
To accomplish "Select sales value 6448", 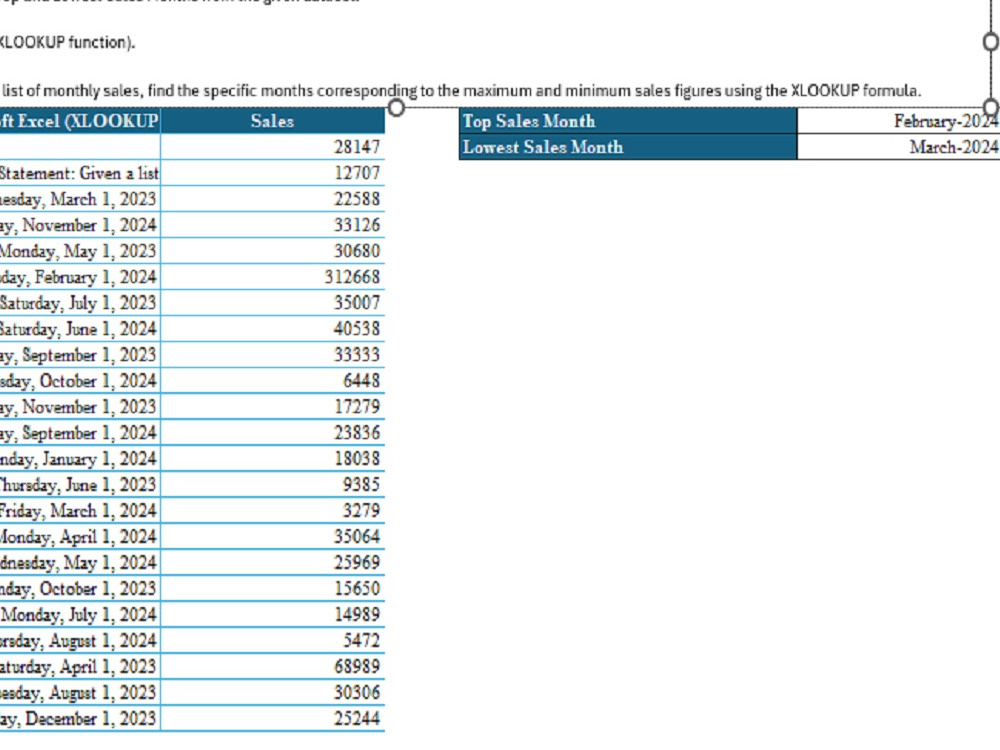I will tap(272, 381).
